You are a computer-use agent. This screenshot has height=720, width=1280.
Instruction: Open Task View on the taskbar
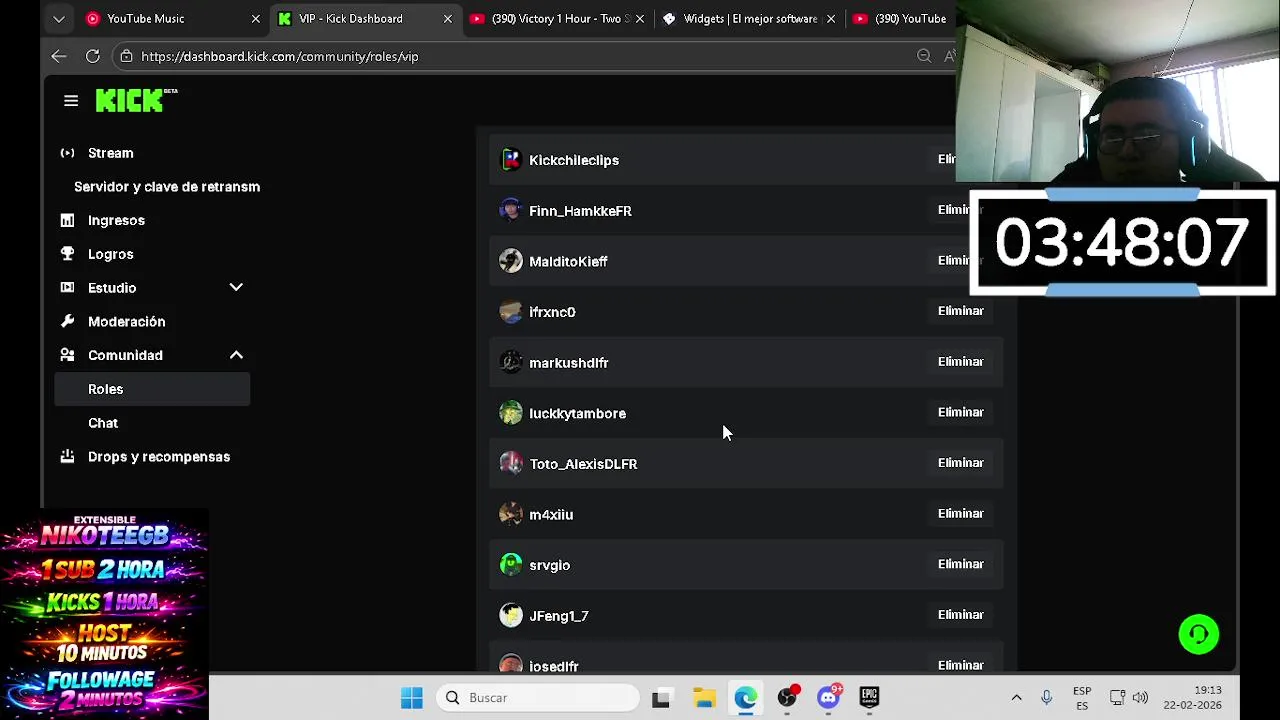661,698
